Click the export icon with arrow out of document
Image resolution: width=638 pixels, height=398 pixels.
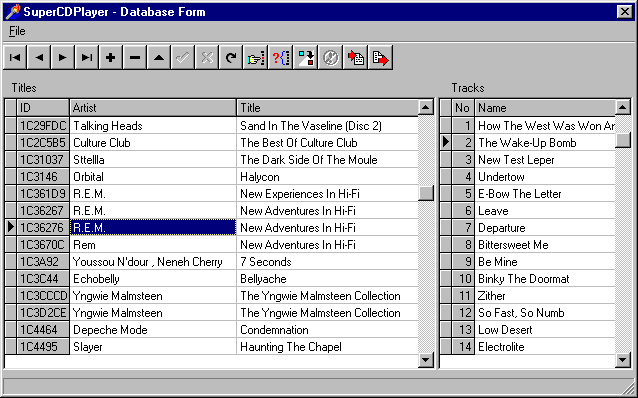(x=380, y=58)
